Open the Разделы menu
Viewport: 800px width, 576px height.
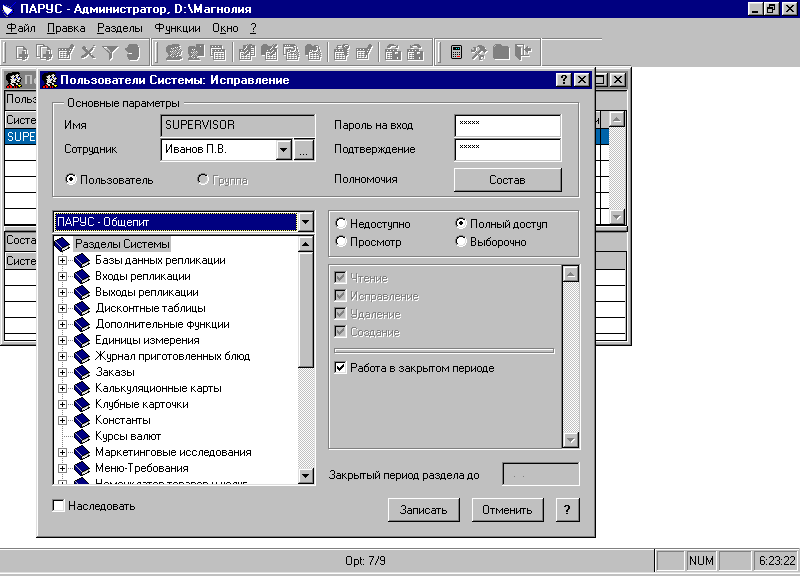(120, 29)
